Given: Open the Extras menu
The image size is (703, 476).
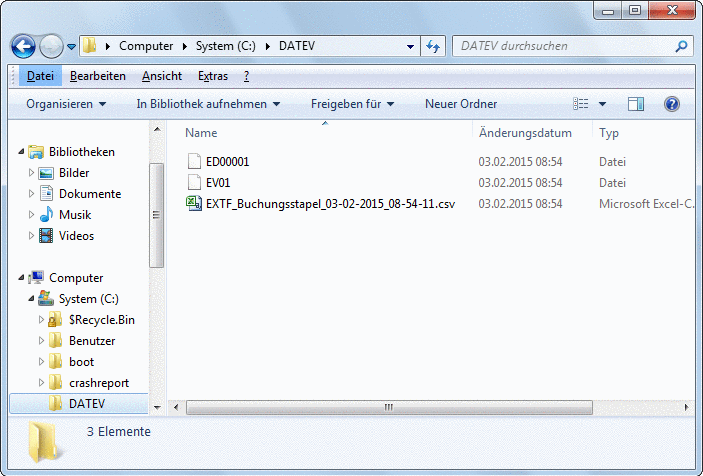Looking at the screenshot, I should click(213, 76).
